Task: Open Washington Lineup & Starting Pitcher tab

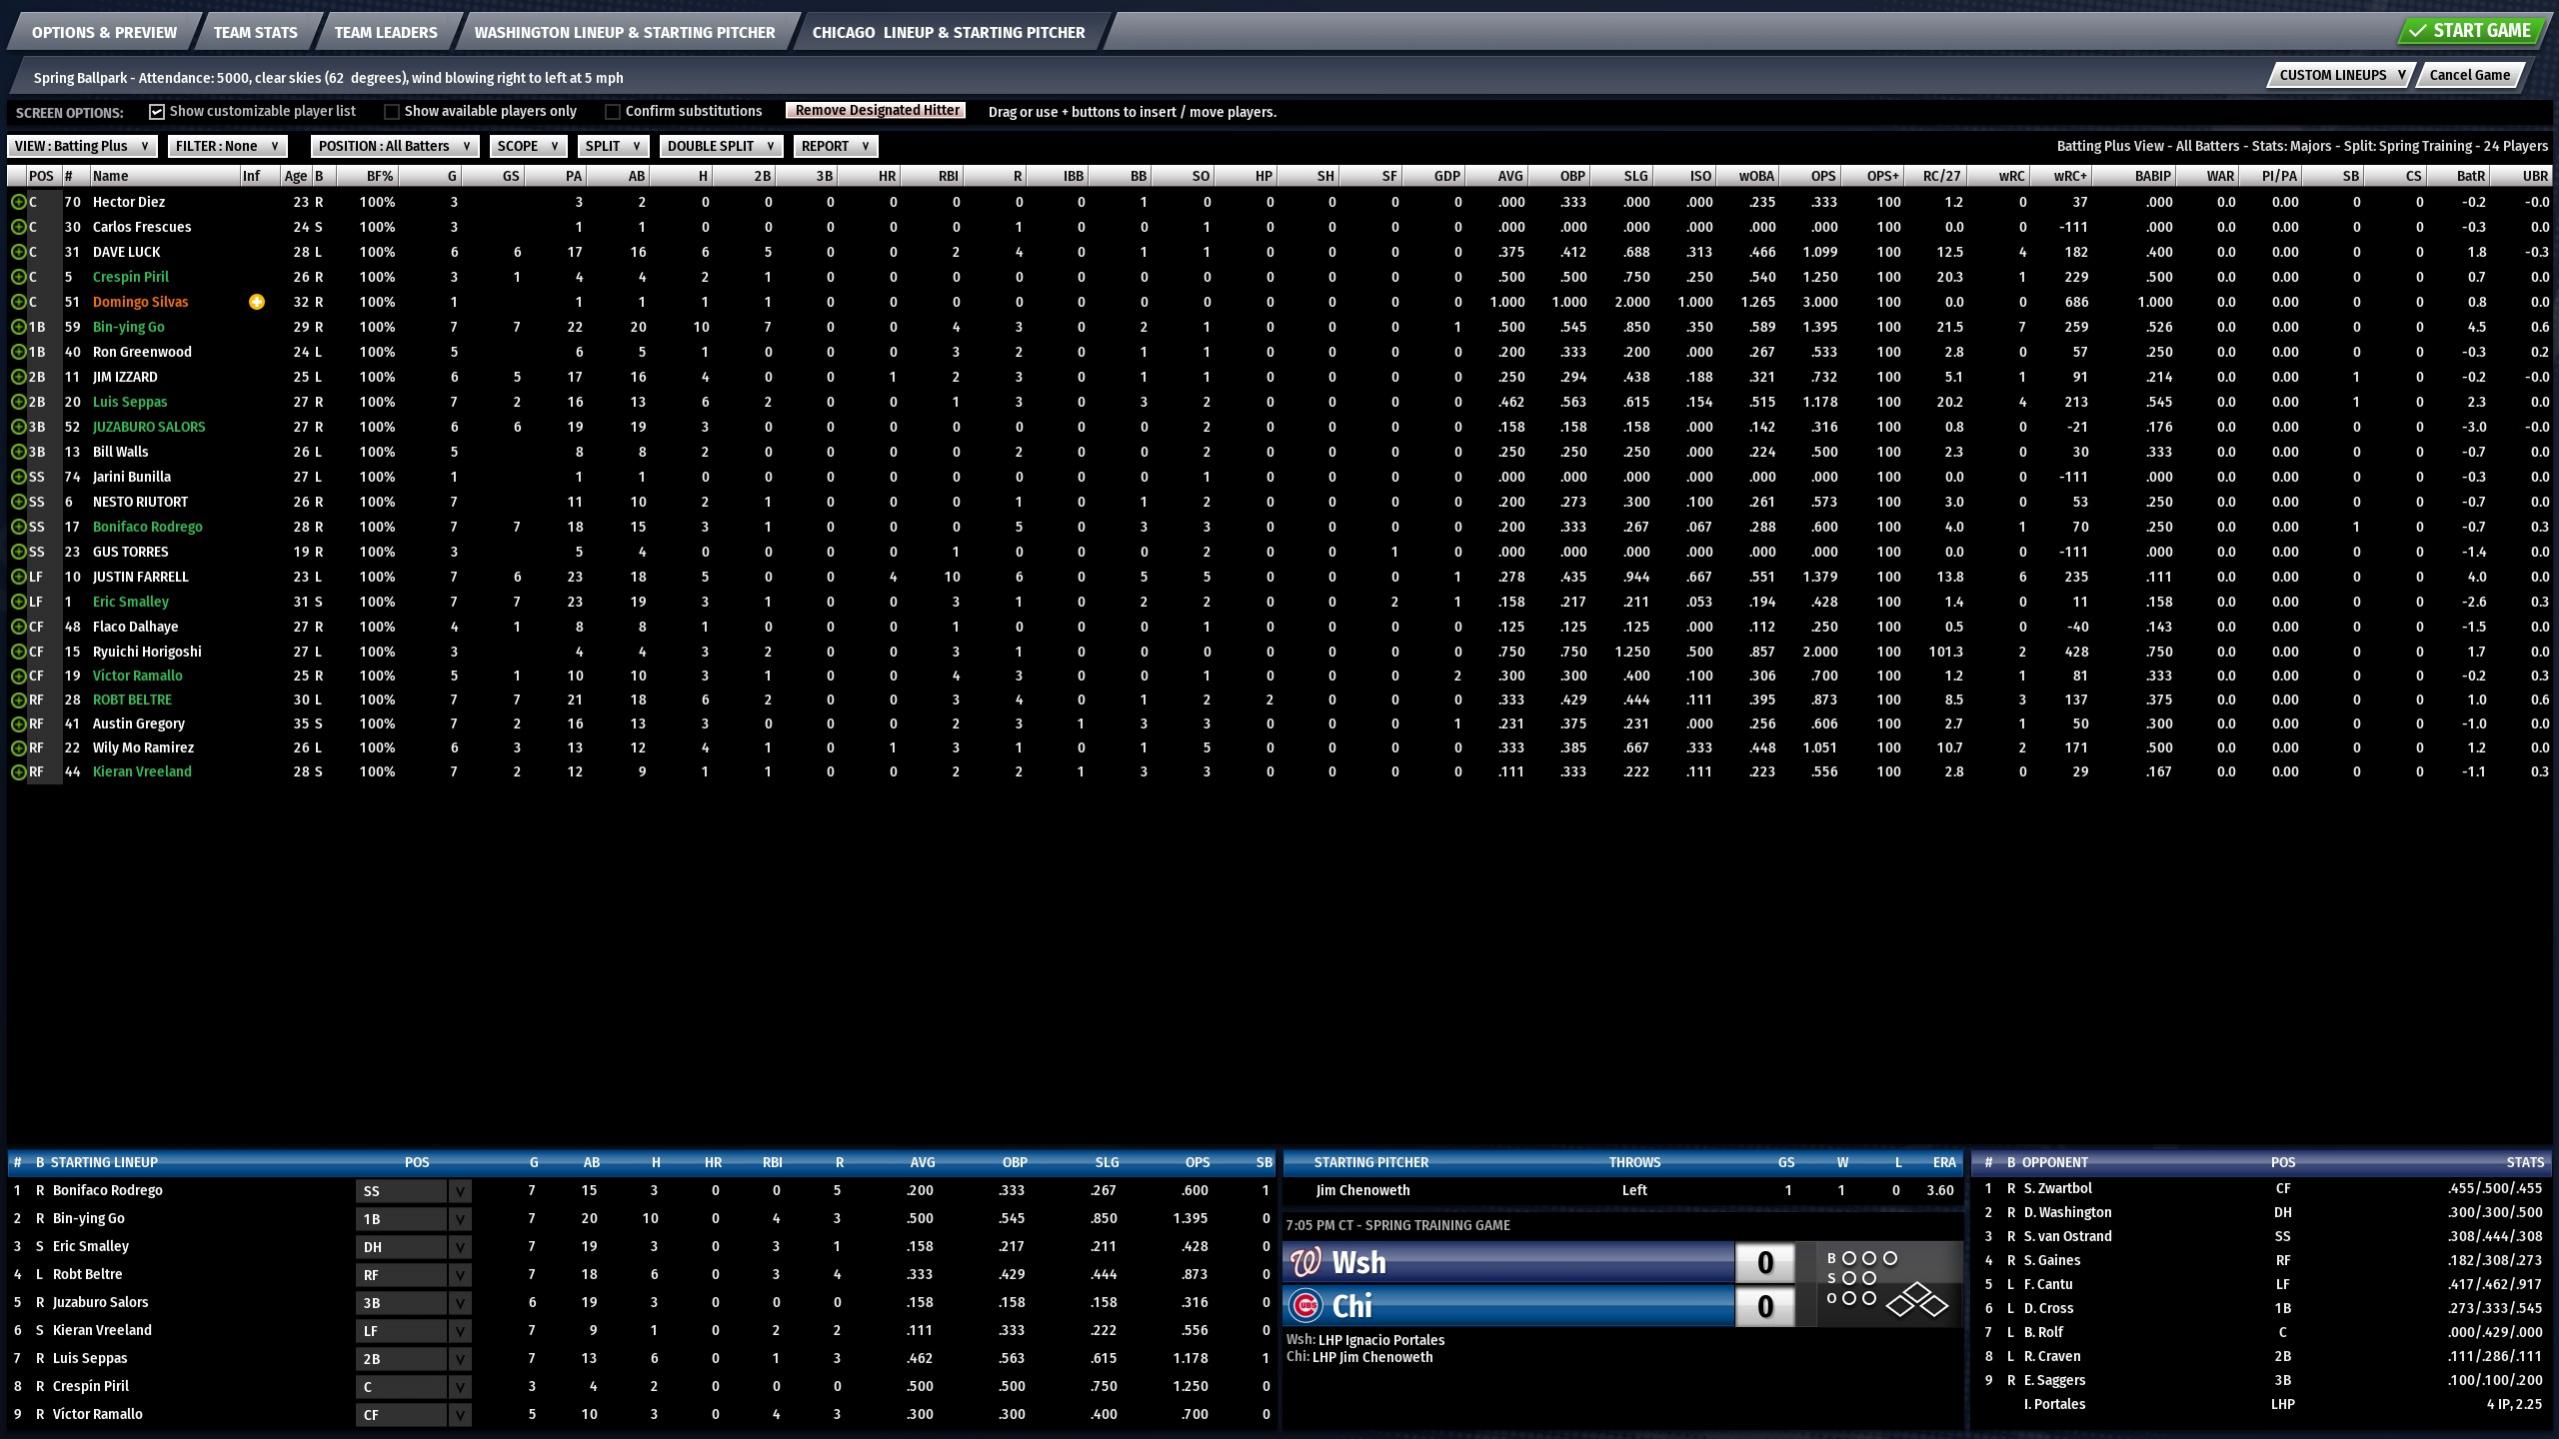Action: tap(624, 32)
